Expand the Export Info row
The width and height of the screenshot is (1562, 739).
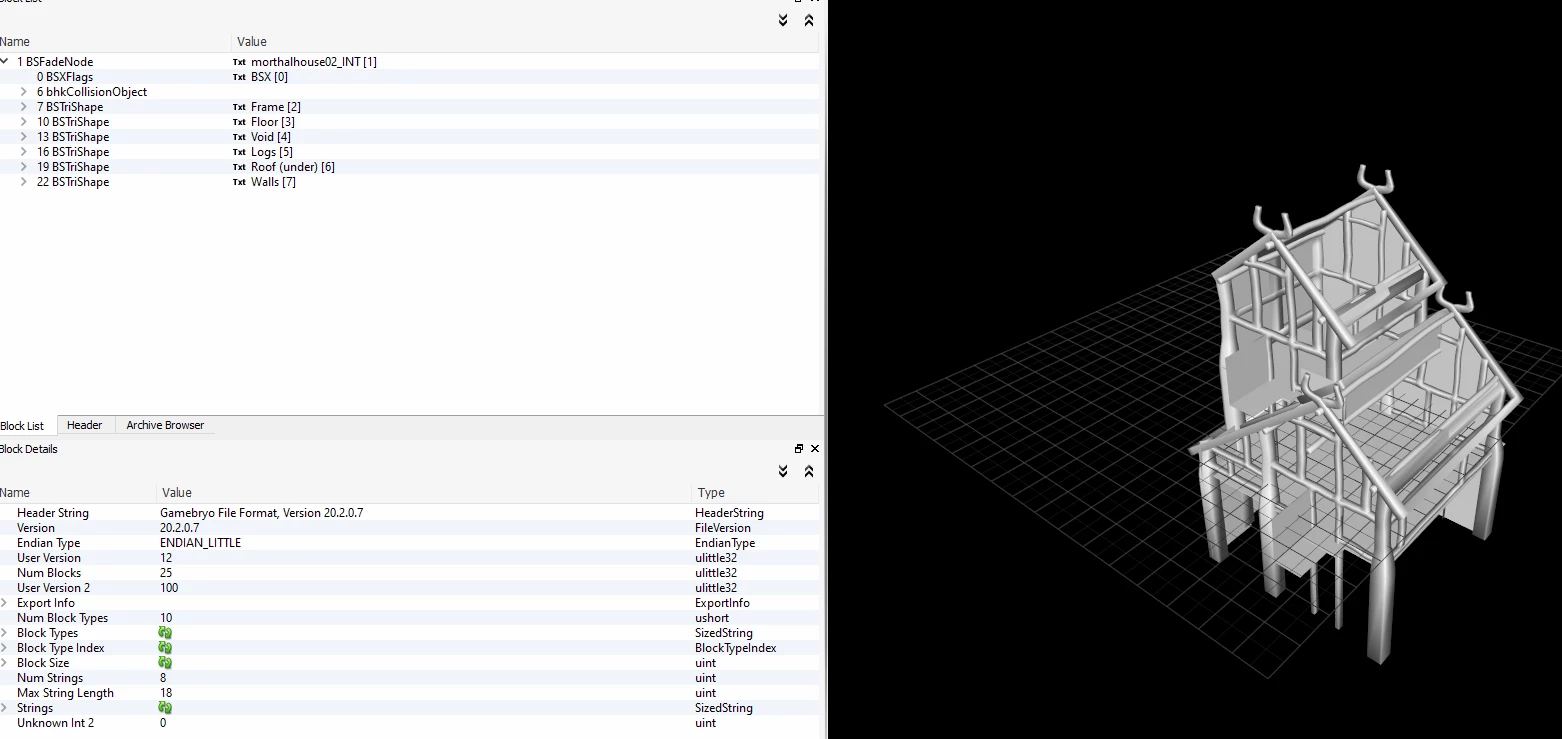point(5,603)
